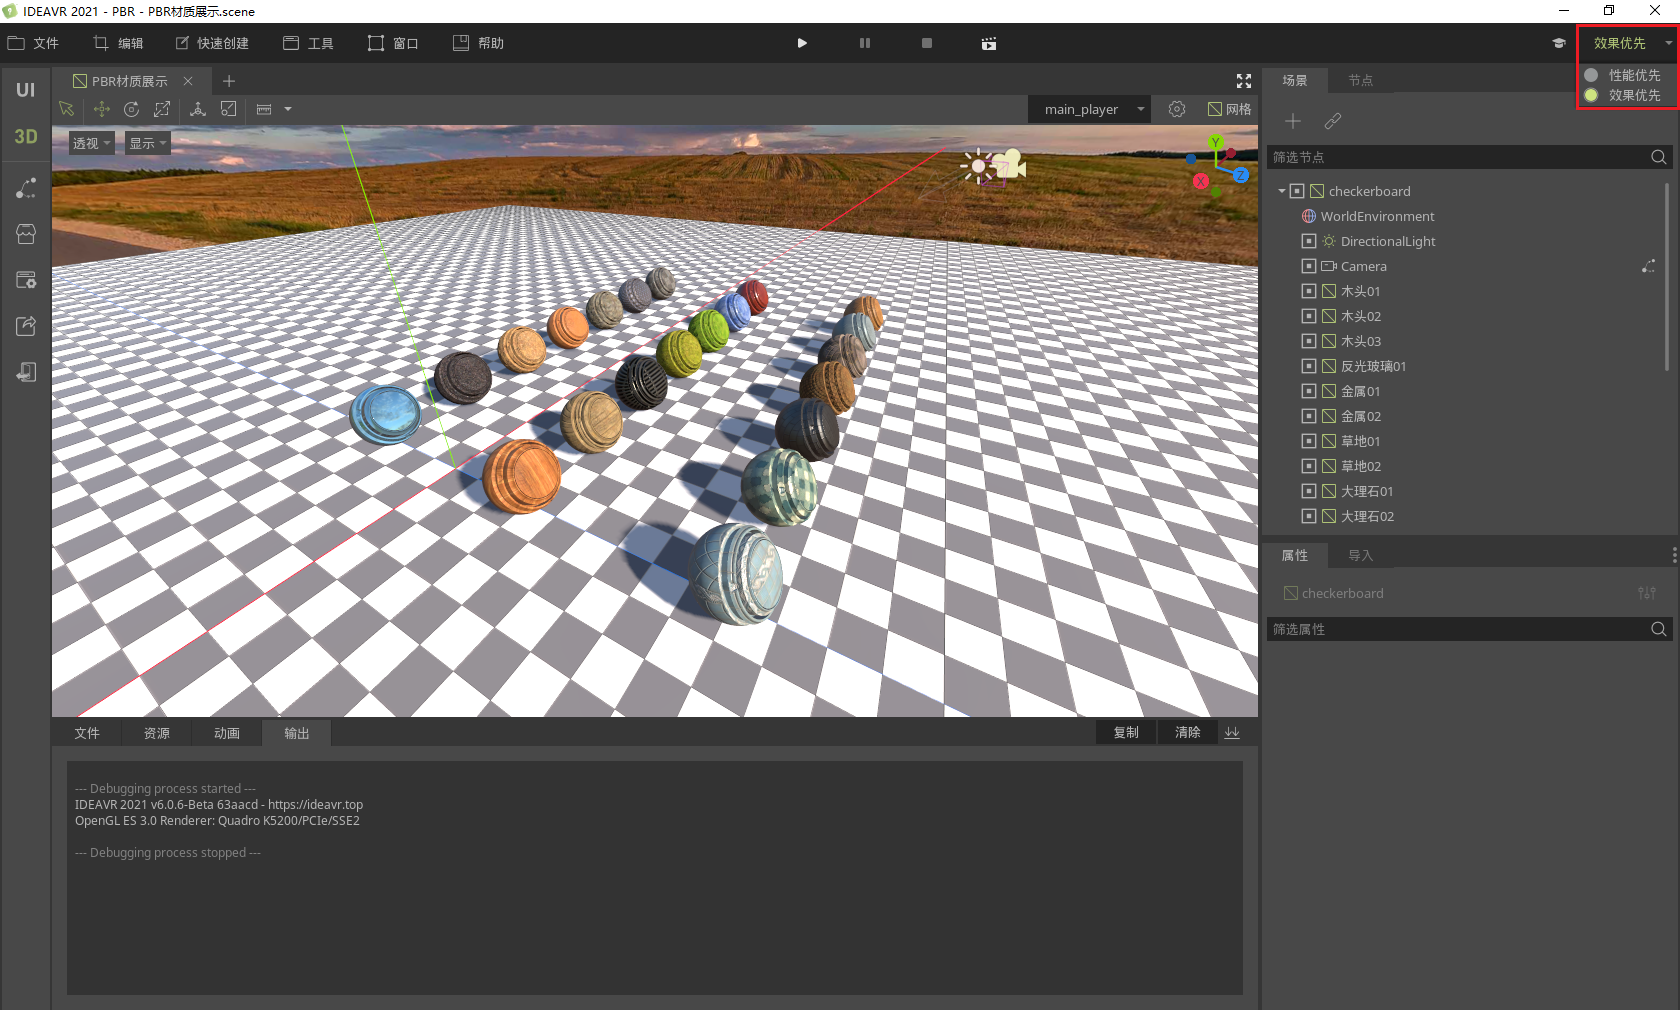
Task: Select the 性能优先 radio option
Action: [x=1591, y=75]
